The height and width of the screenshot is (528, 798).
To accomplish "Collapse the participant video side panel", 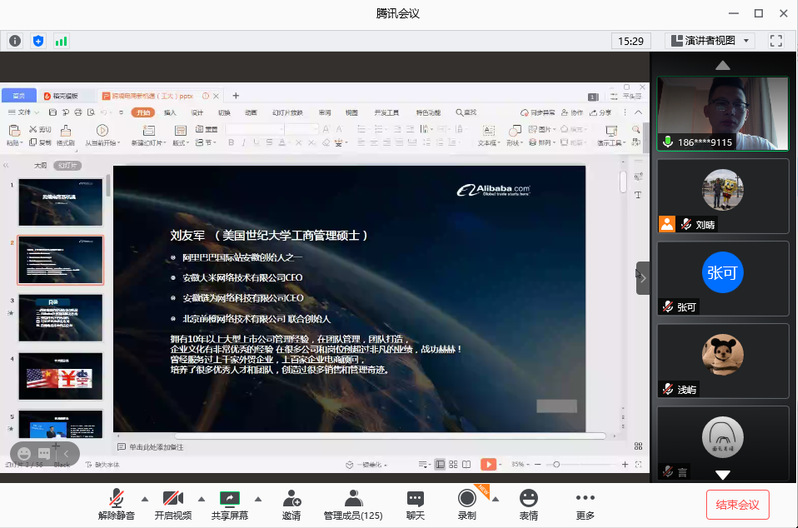I will coord(643,278).
